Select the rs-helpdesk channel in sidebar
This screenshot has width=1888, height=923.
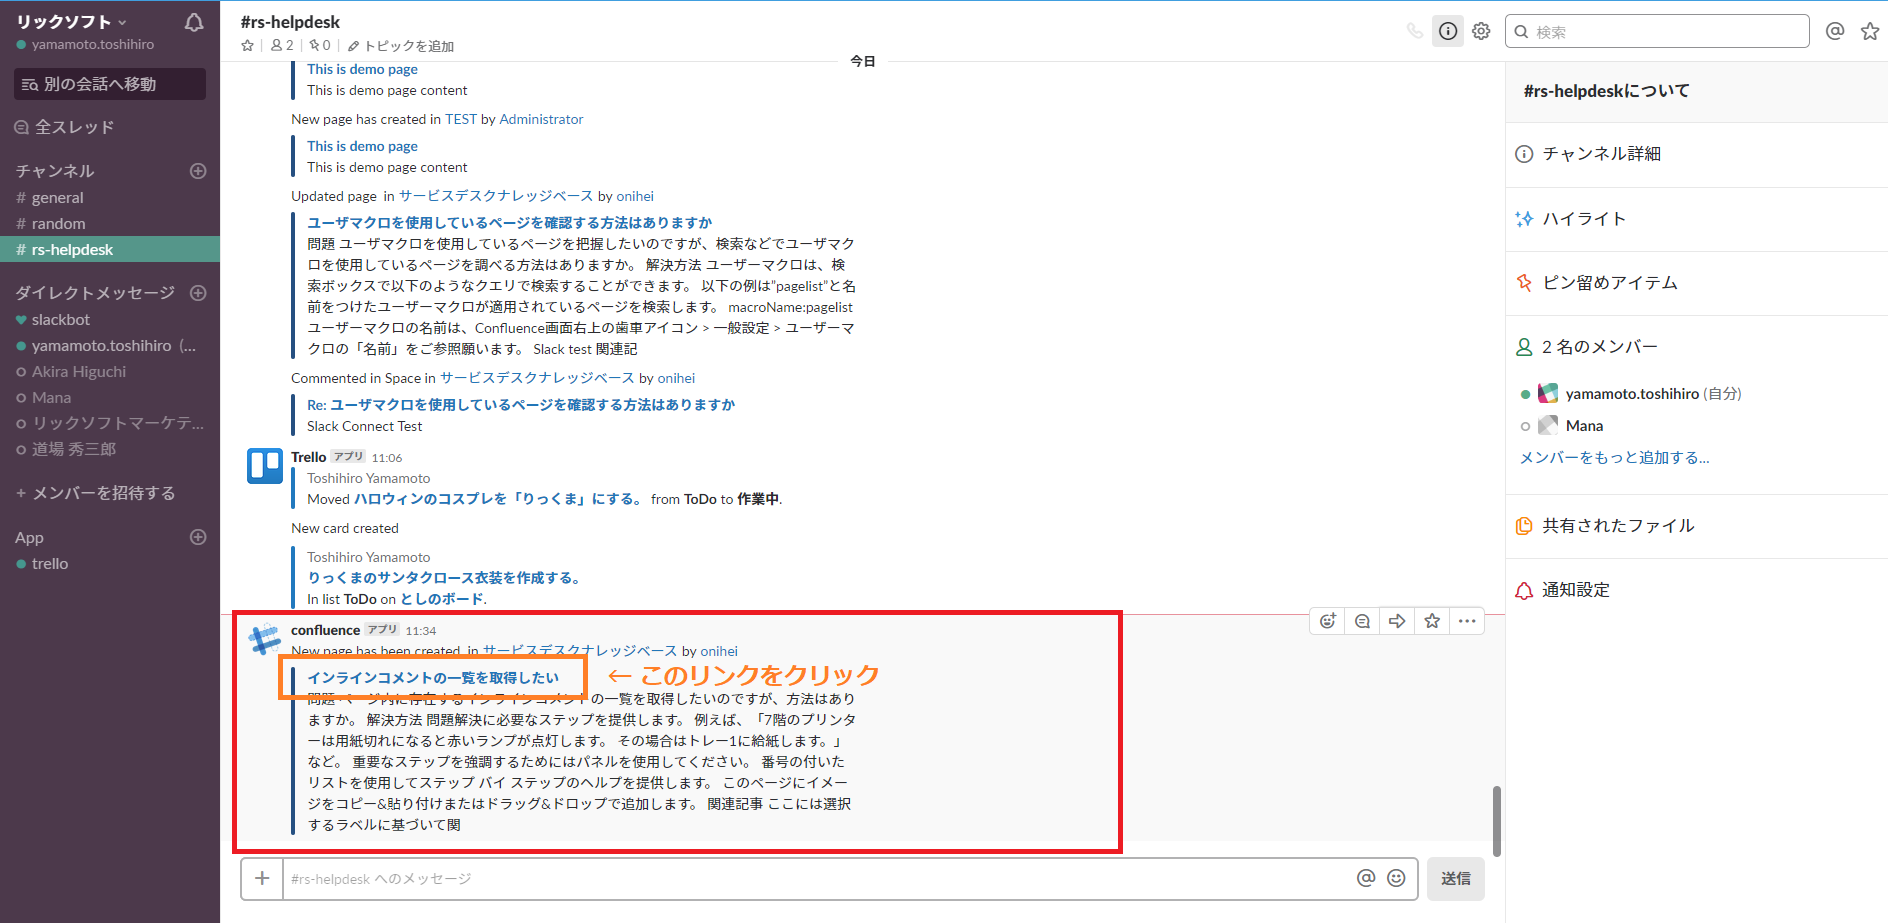110,249
